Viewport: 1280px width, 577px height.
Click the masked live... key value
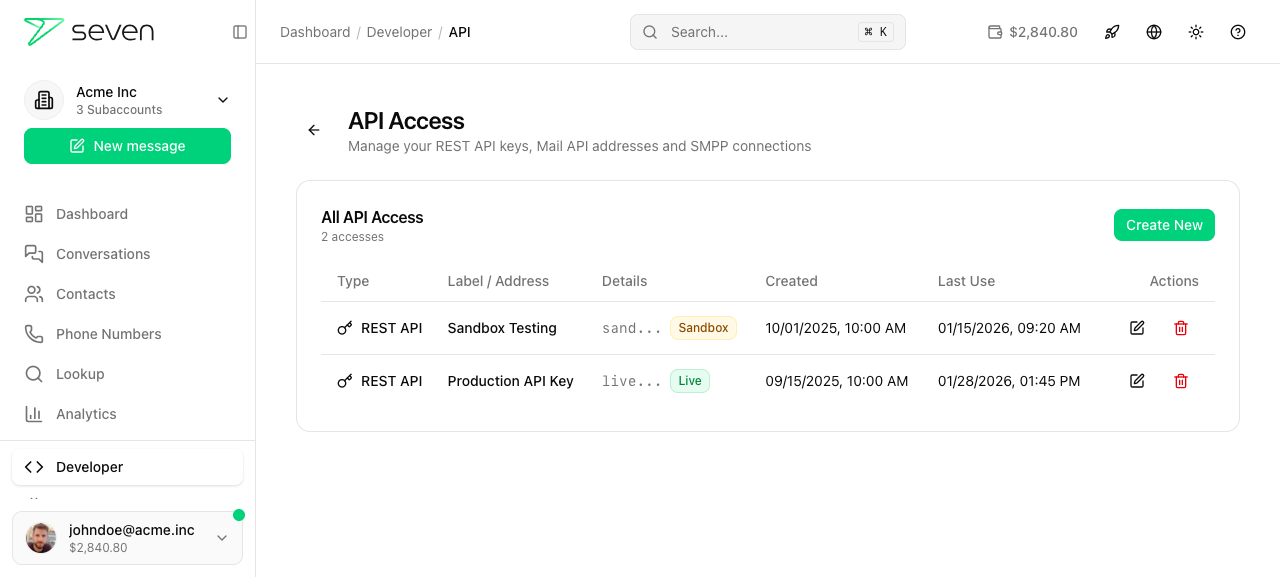point(632,381)
